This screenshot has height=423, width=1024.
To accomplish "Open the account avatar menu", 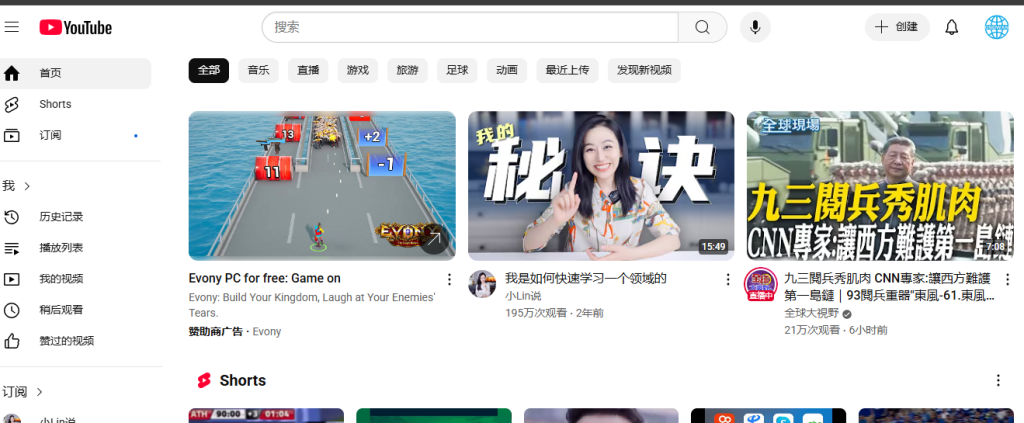I will [x=996, y=27].
